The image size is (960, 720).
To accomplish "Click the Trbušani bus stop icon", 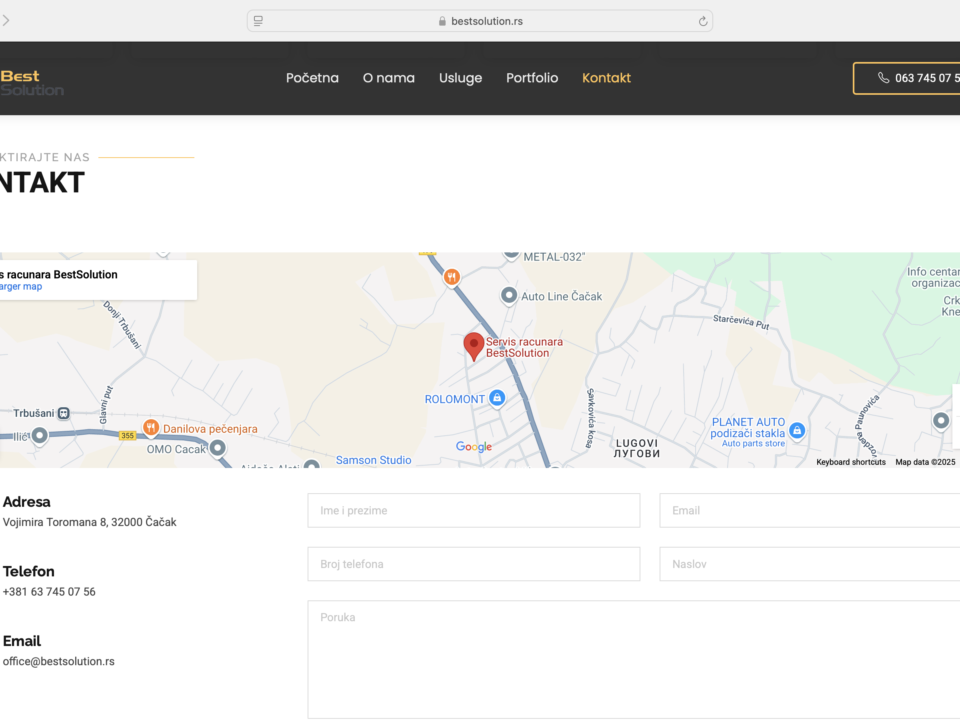I will (x=64, y=412).
